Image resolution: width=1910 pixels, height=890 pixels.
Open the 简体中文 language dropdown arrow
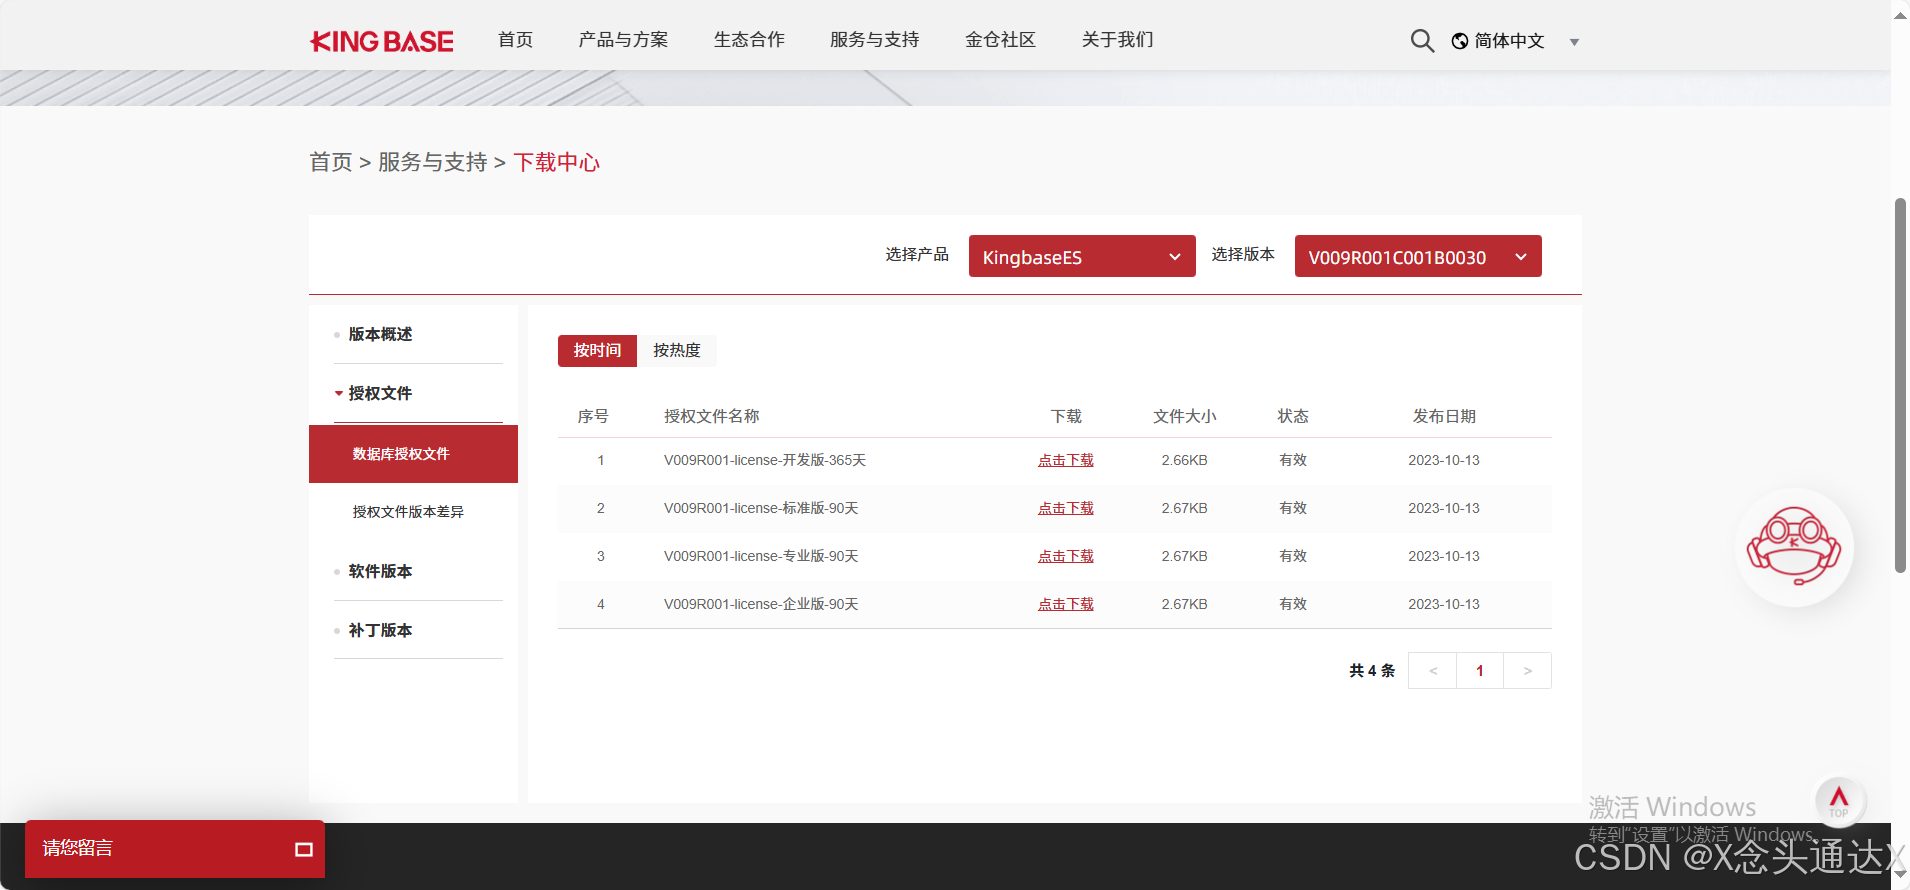1574,42
